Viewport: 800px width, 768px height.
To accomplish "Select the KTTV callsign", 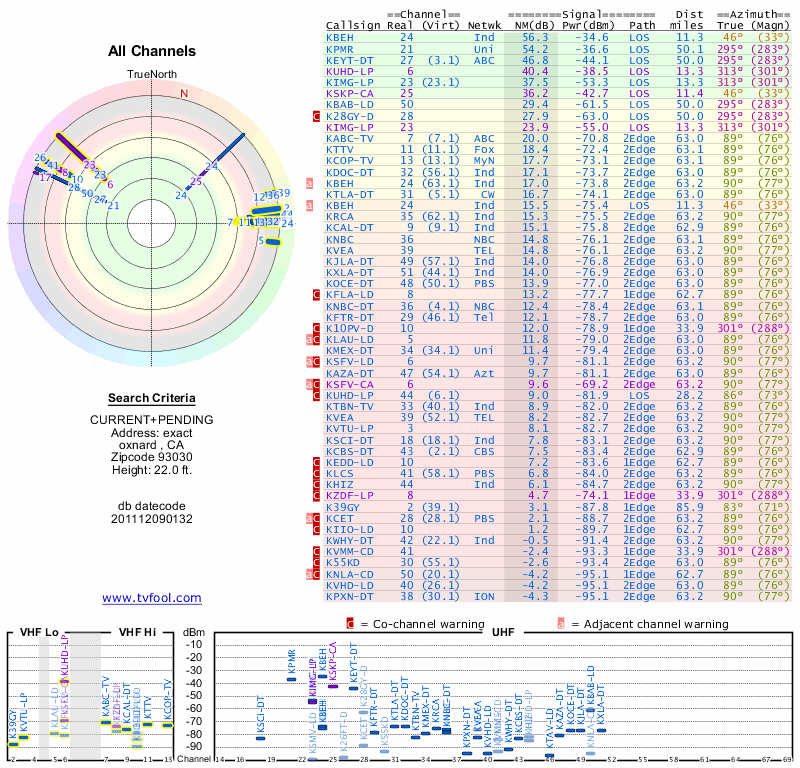I will (340, 150).
